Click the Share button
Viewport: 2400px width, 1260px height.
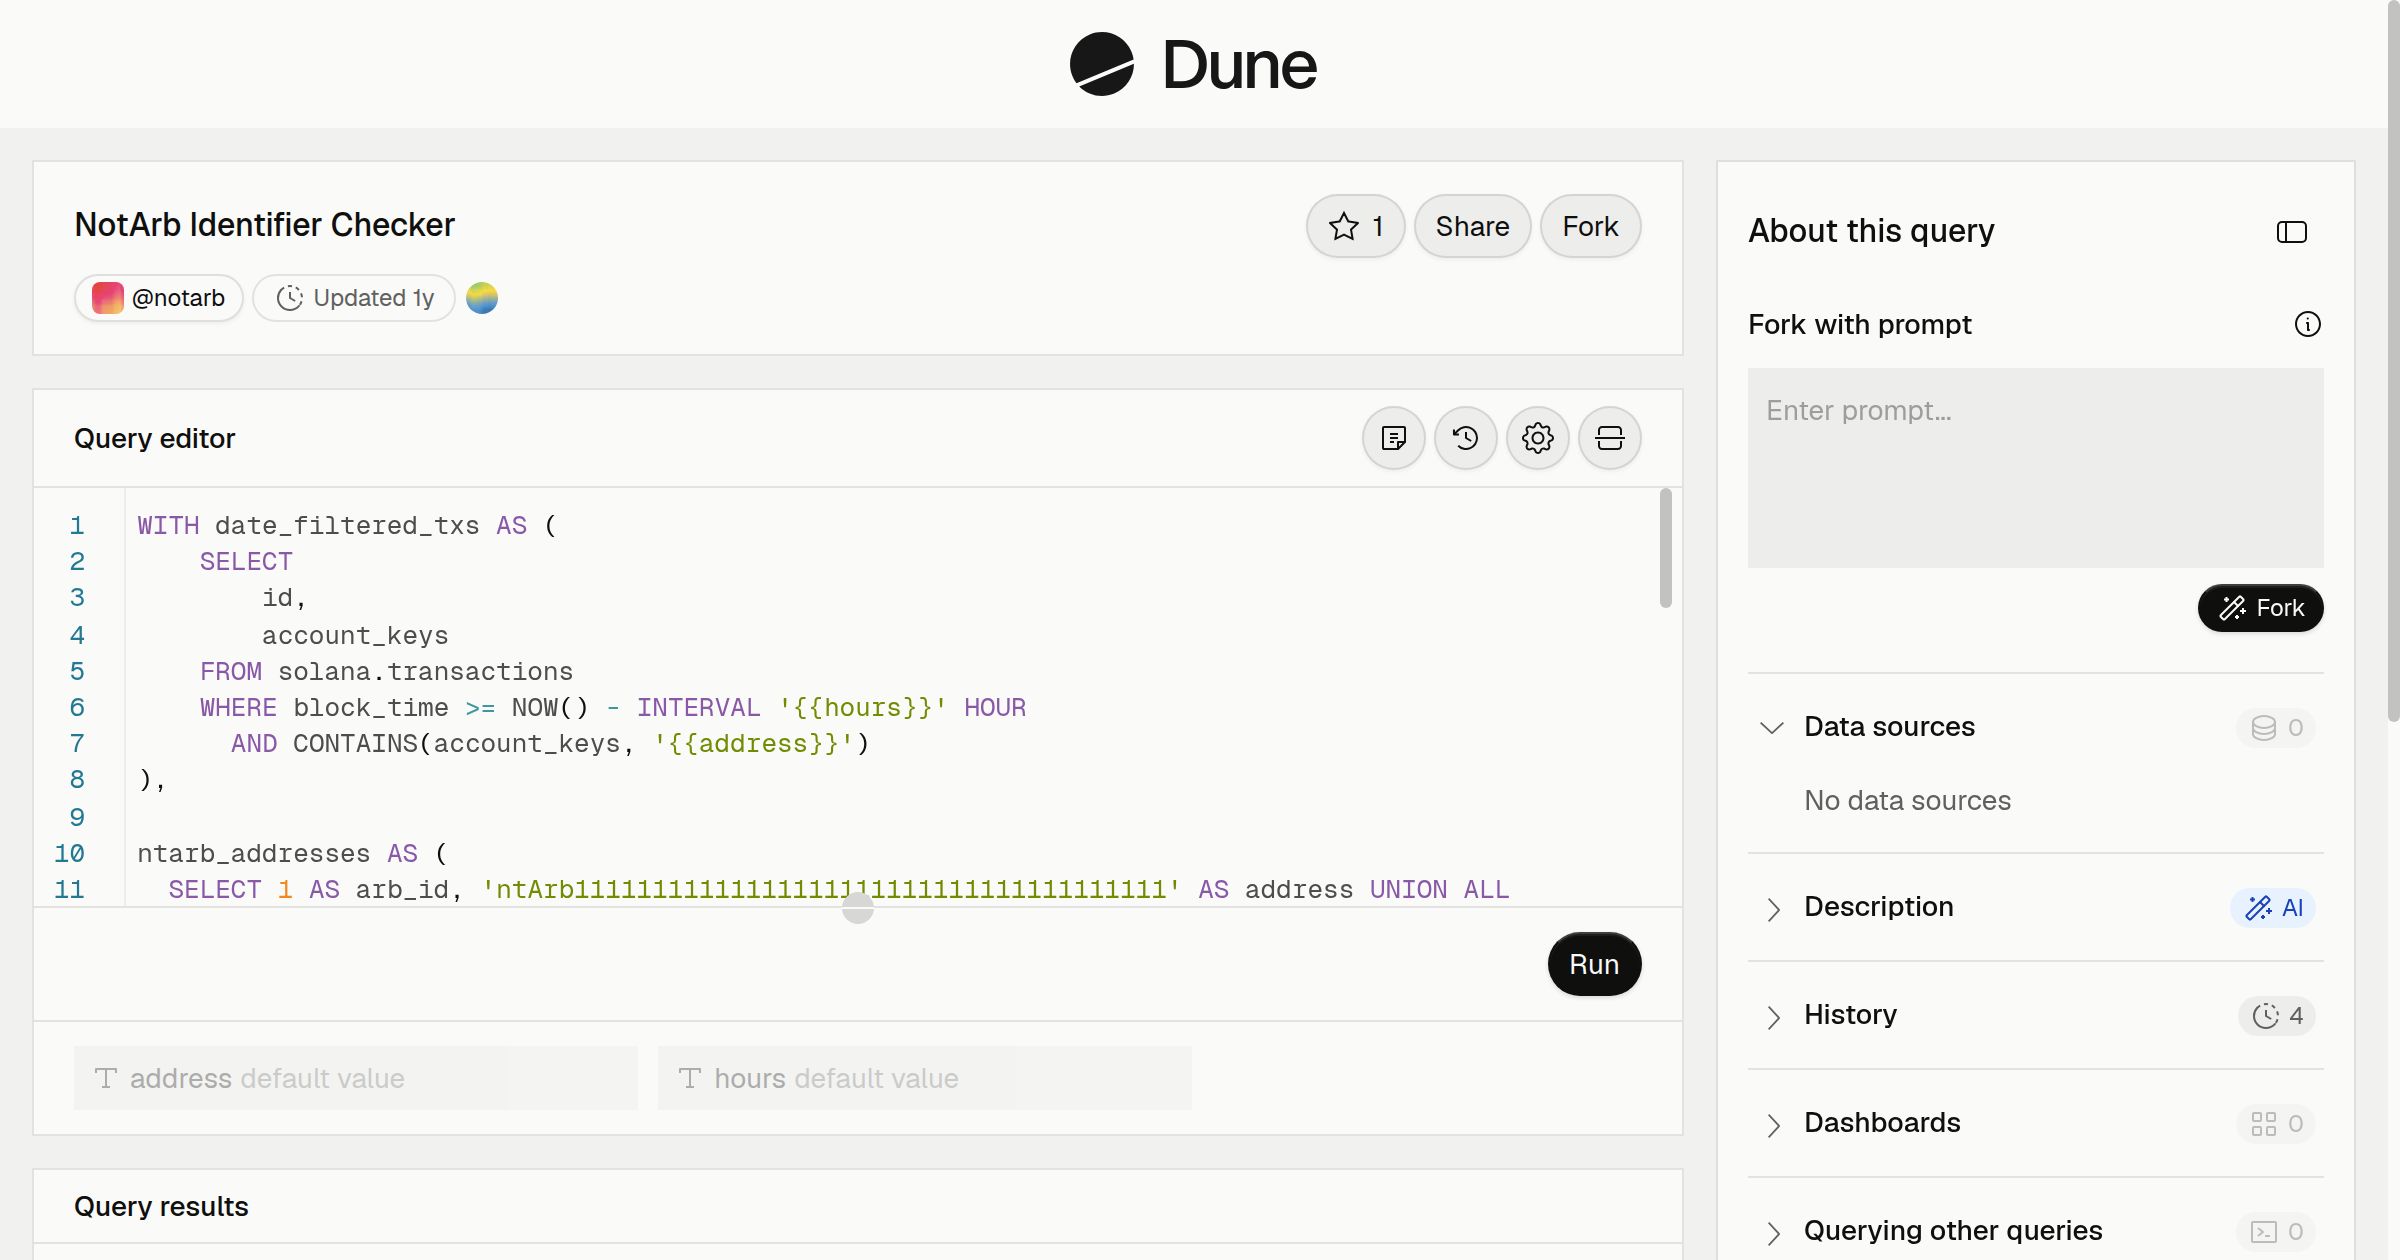click(x=1472, y=226)
